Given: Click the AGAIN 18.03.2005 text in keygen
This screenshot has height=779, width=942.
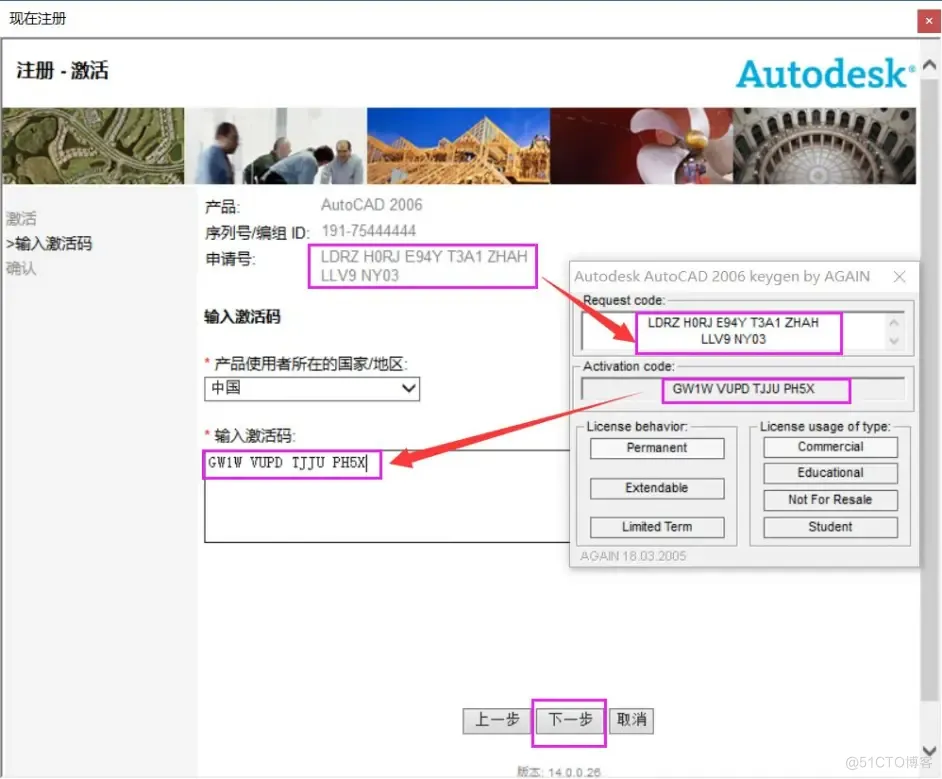Looking at the screenshot, I should point(633,556).
